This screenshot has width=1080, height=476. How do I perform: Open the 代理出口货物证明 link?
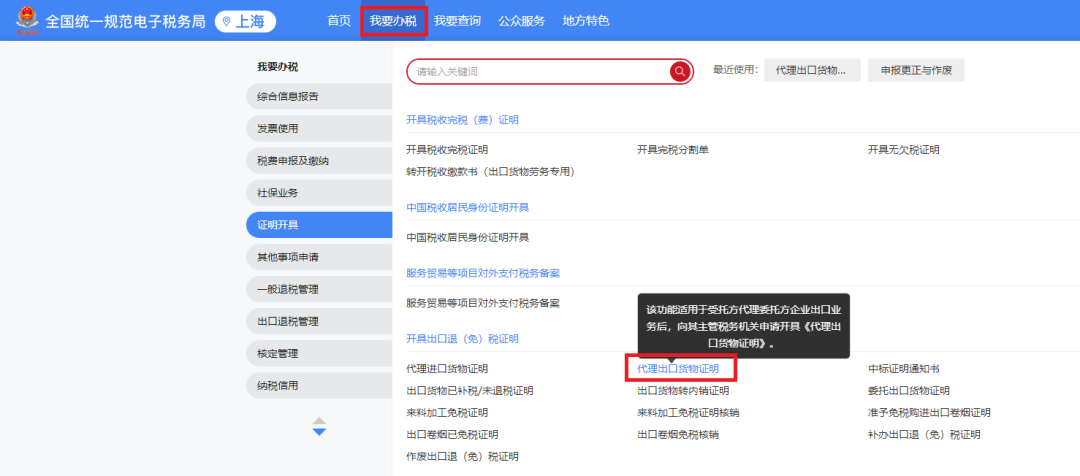(x=678, y=369)
